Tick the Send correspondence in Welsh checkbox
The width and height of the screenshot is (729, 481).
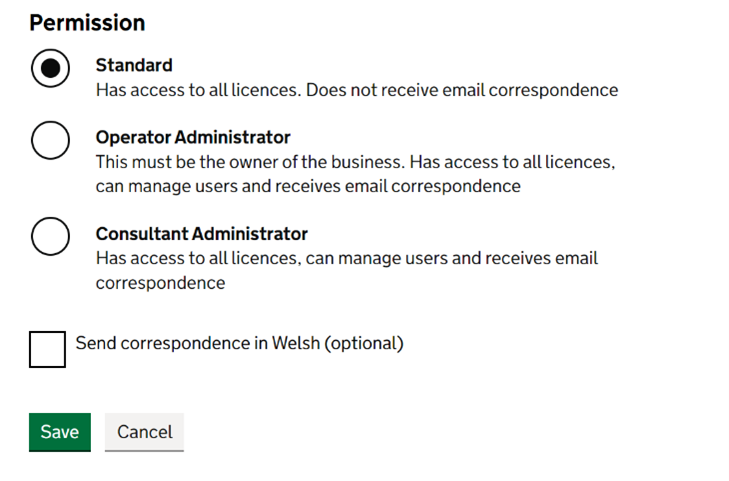[x=47, y=349]
